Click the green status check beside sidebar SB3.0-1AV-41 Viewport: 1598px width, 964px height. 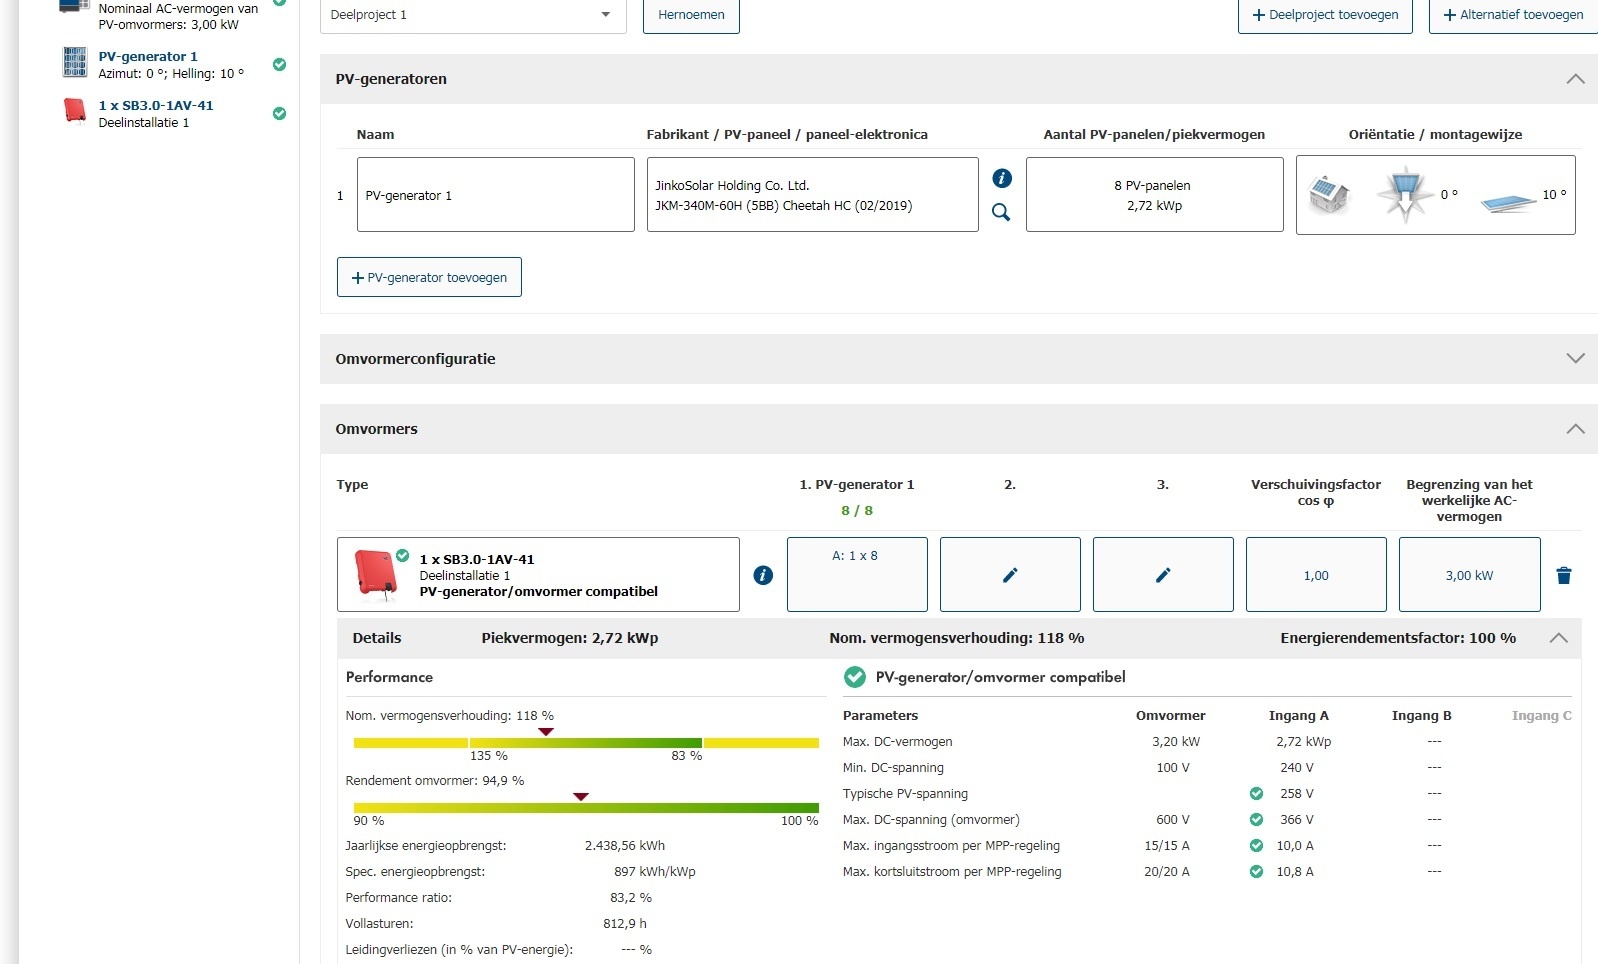click(279, 114)
